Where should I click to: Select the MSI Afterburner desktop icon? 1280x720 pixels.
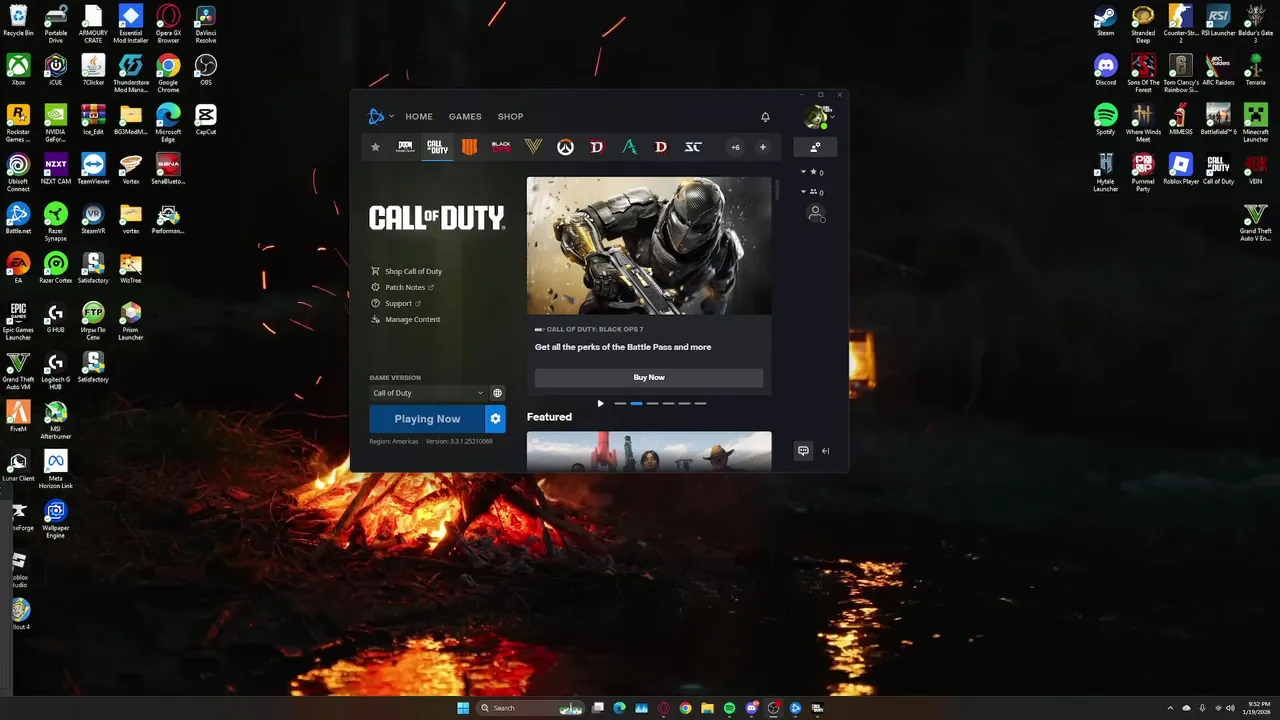pyautogui.click(x=55, y=419)
